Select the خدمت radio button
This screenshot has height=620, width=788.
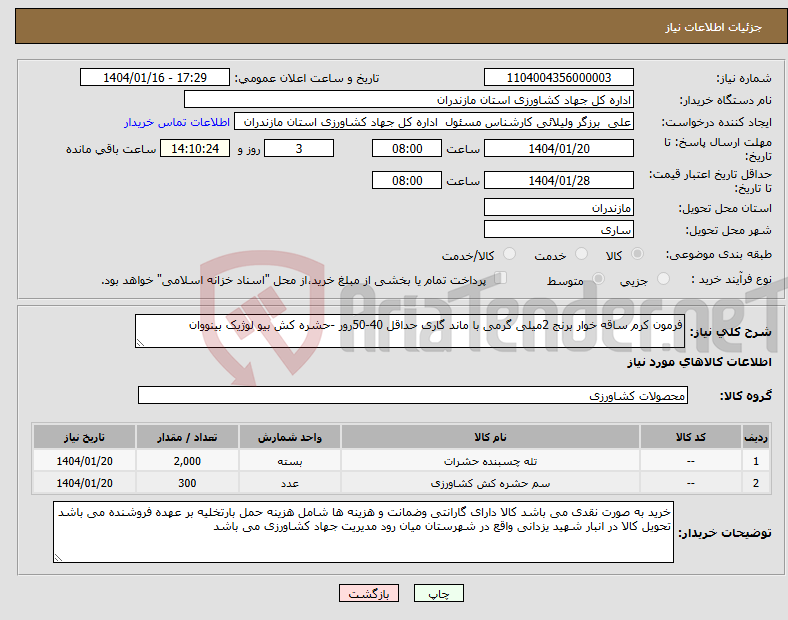click(581, 254)
